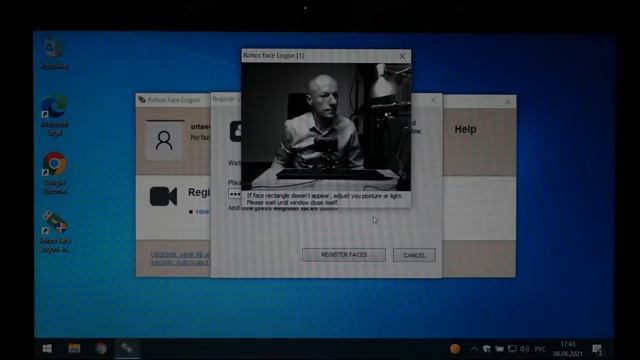Open the volume speaker tray icon
Image resolution: width=640 pixels, height=360 pixels.
pos(524,349)
